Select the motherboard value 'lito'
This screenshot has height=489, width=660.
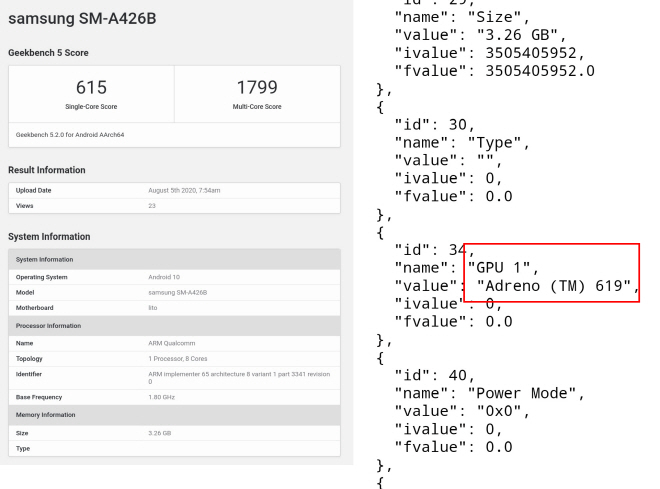tap(152, 308)
